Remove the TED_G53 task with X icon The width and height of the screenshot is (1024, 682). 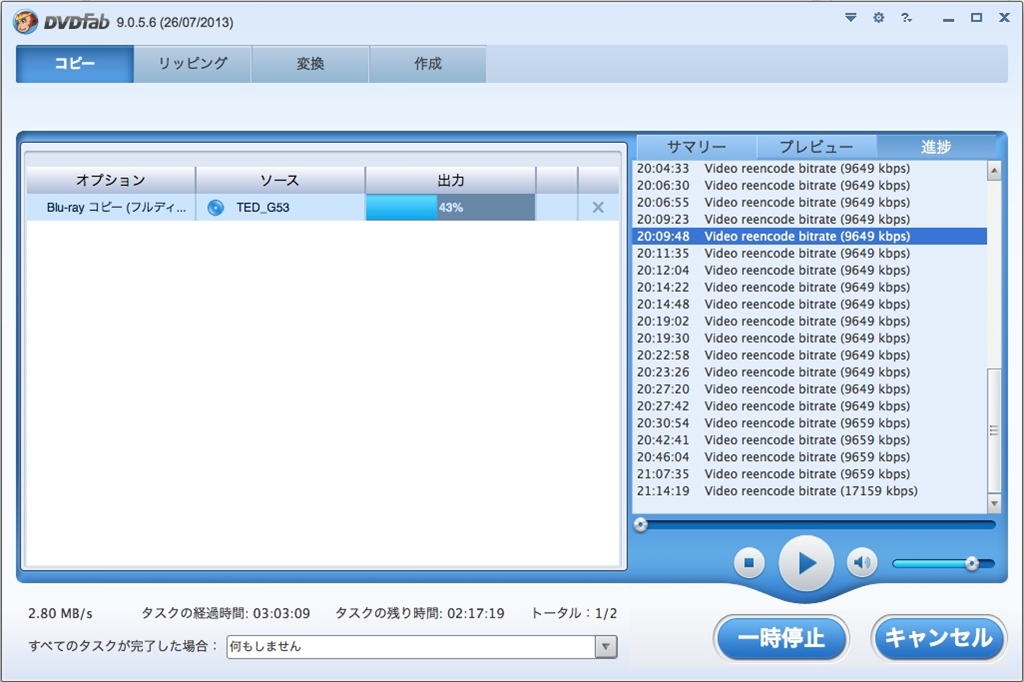[598, 208]
